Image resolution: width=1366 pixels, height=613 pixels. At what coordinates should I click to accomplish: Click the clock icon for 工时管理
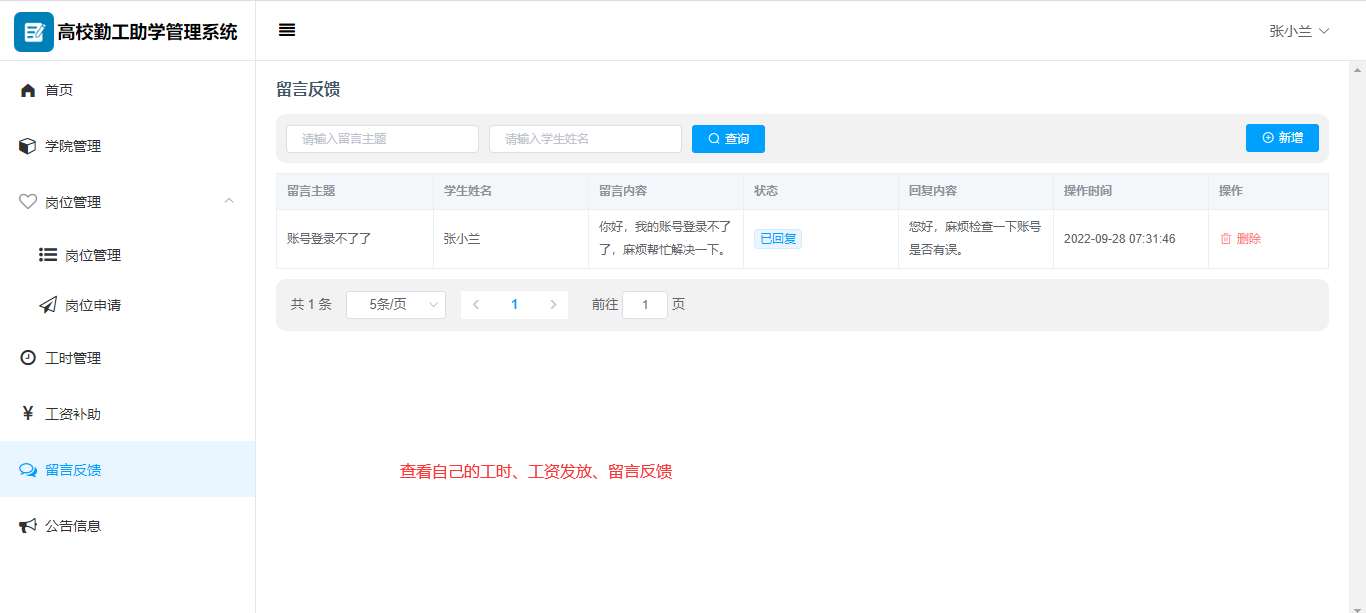[28, 358]
